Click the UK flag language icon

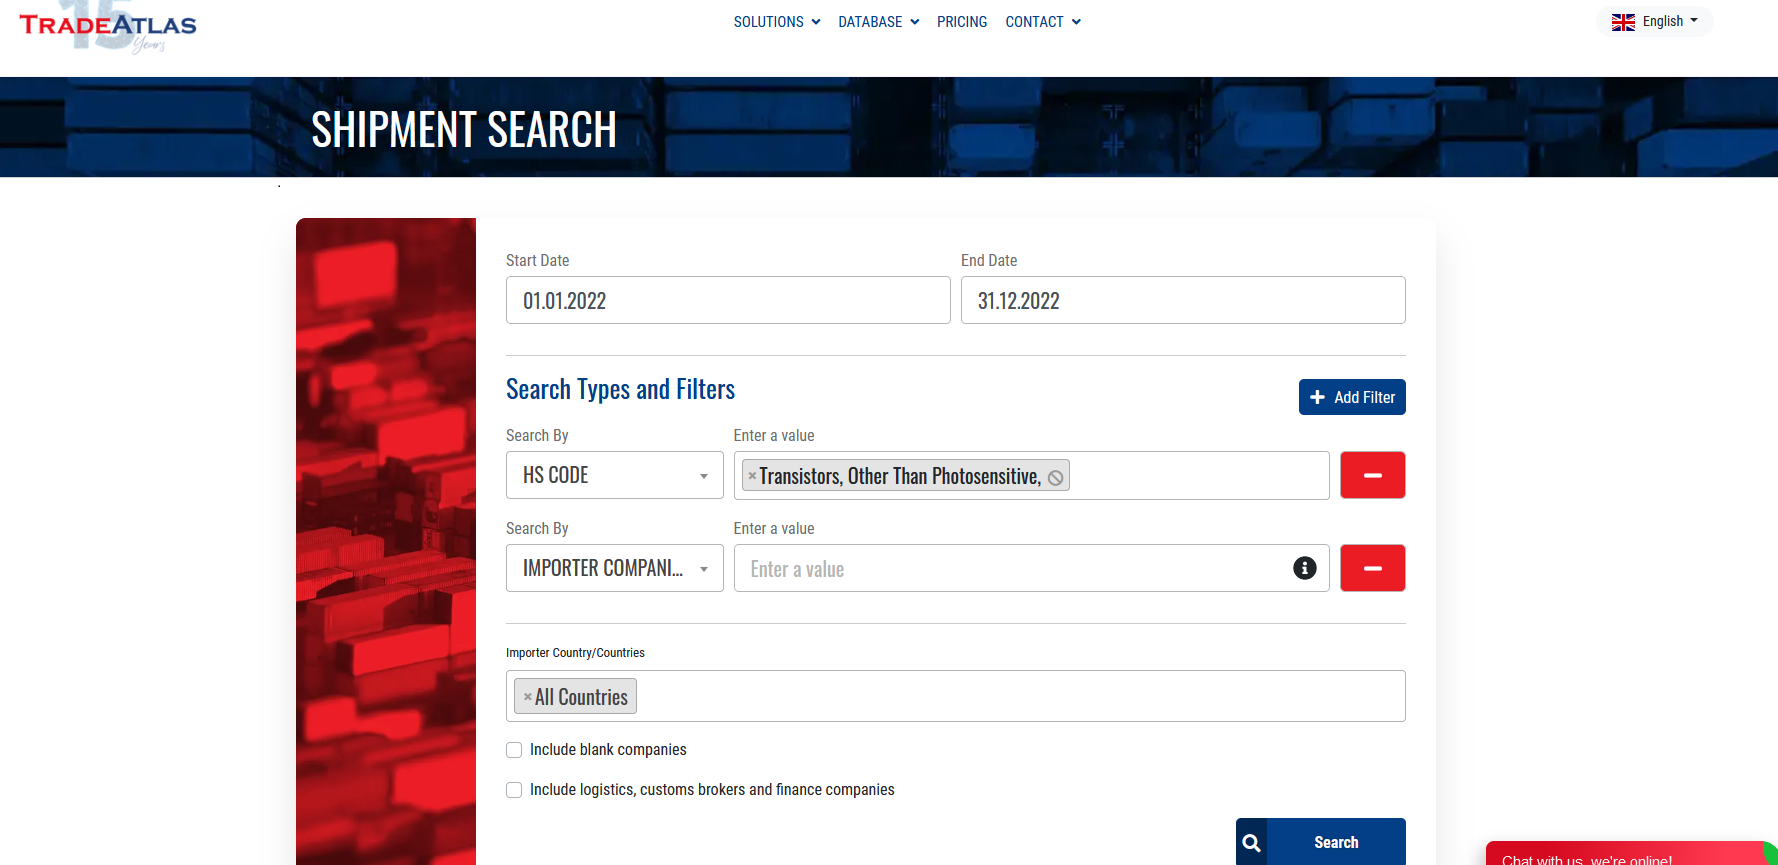1623,22
